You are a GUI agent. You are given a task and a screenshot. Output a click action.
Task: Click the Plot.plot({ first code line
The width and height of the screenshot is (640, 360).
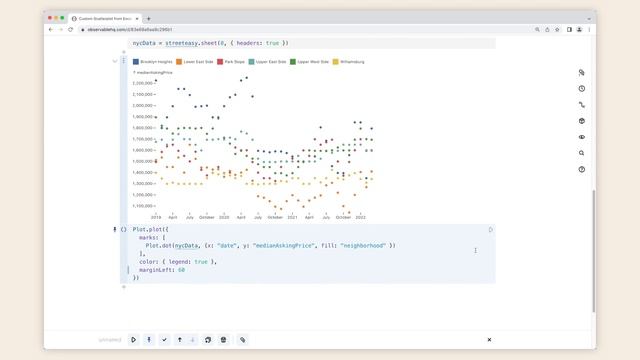(x=151, y=229)
